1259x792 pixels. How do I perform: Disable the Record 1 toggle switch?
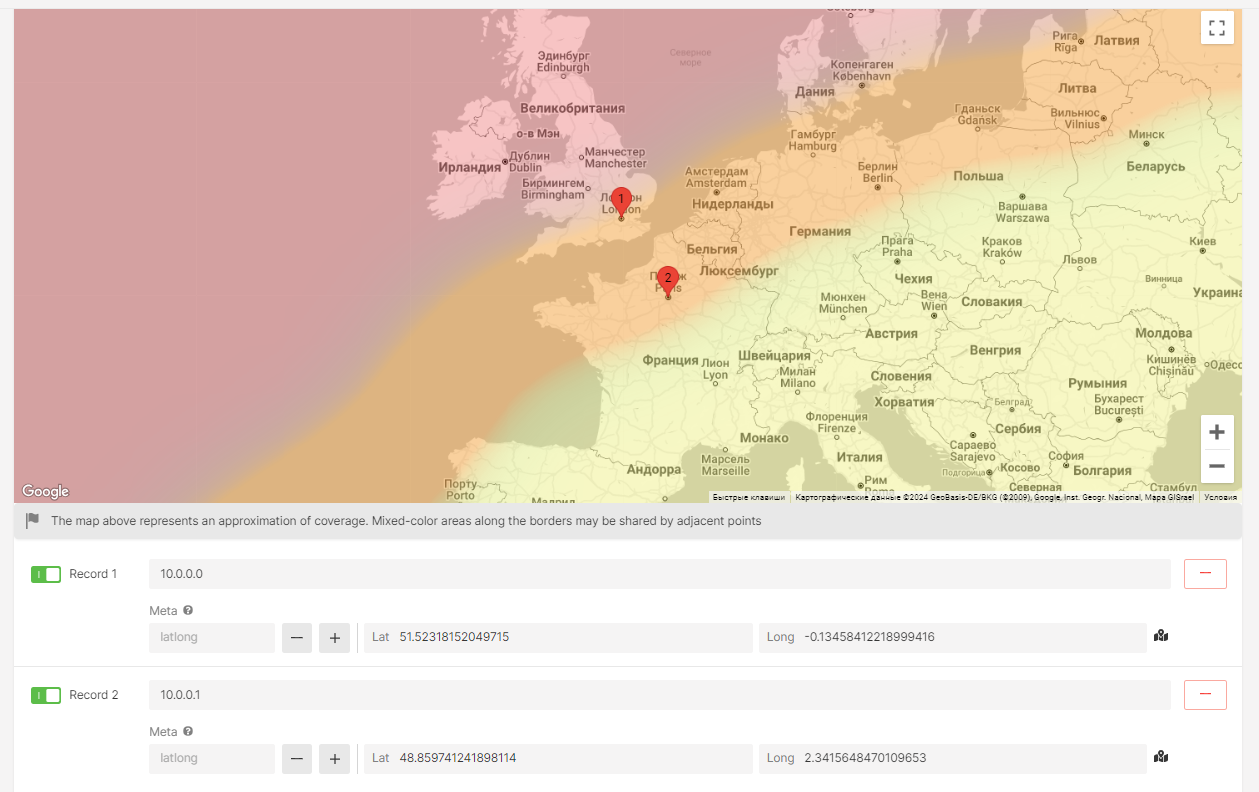click(46, 574)
